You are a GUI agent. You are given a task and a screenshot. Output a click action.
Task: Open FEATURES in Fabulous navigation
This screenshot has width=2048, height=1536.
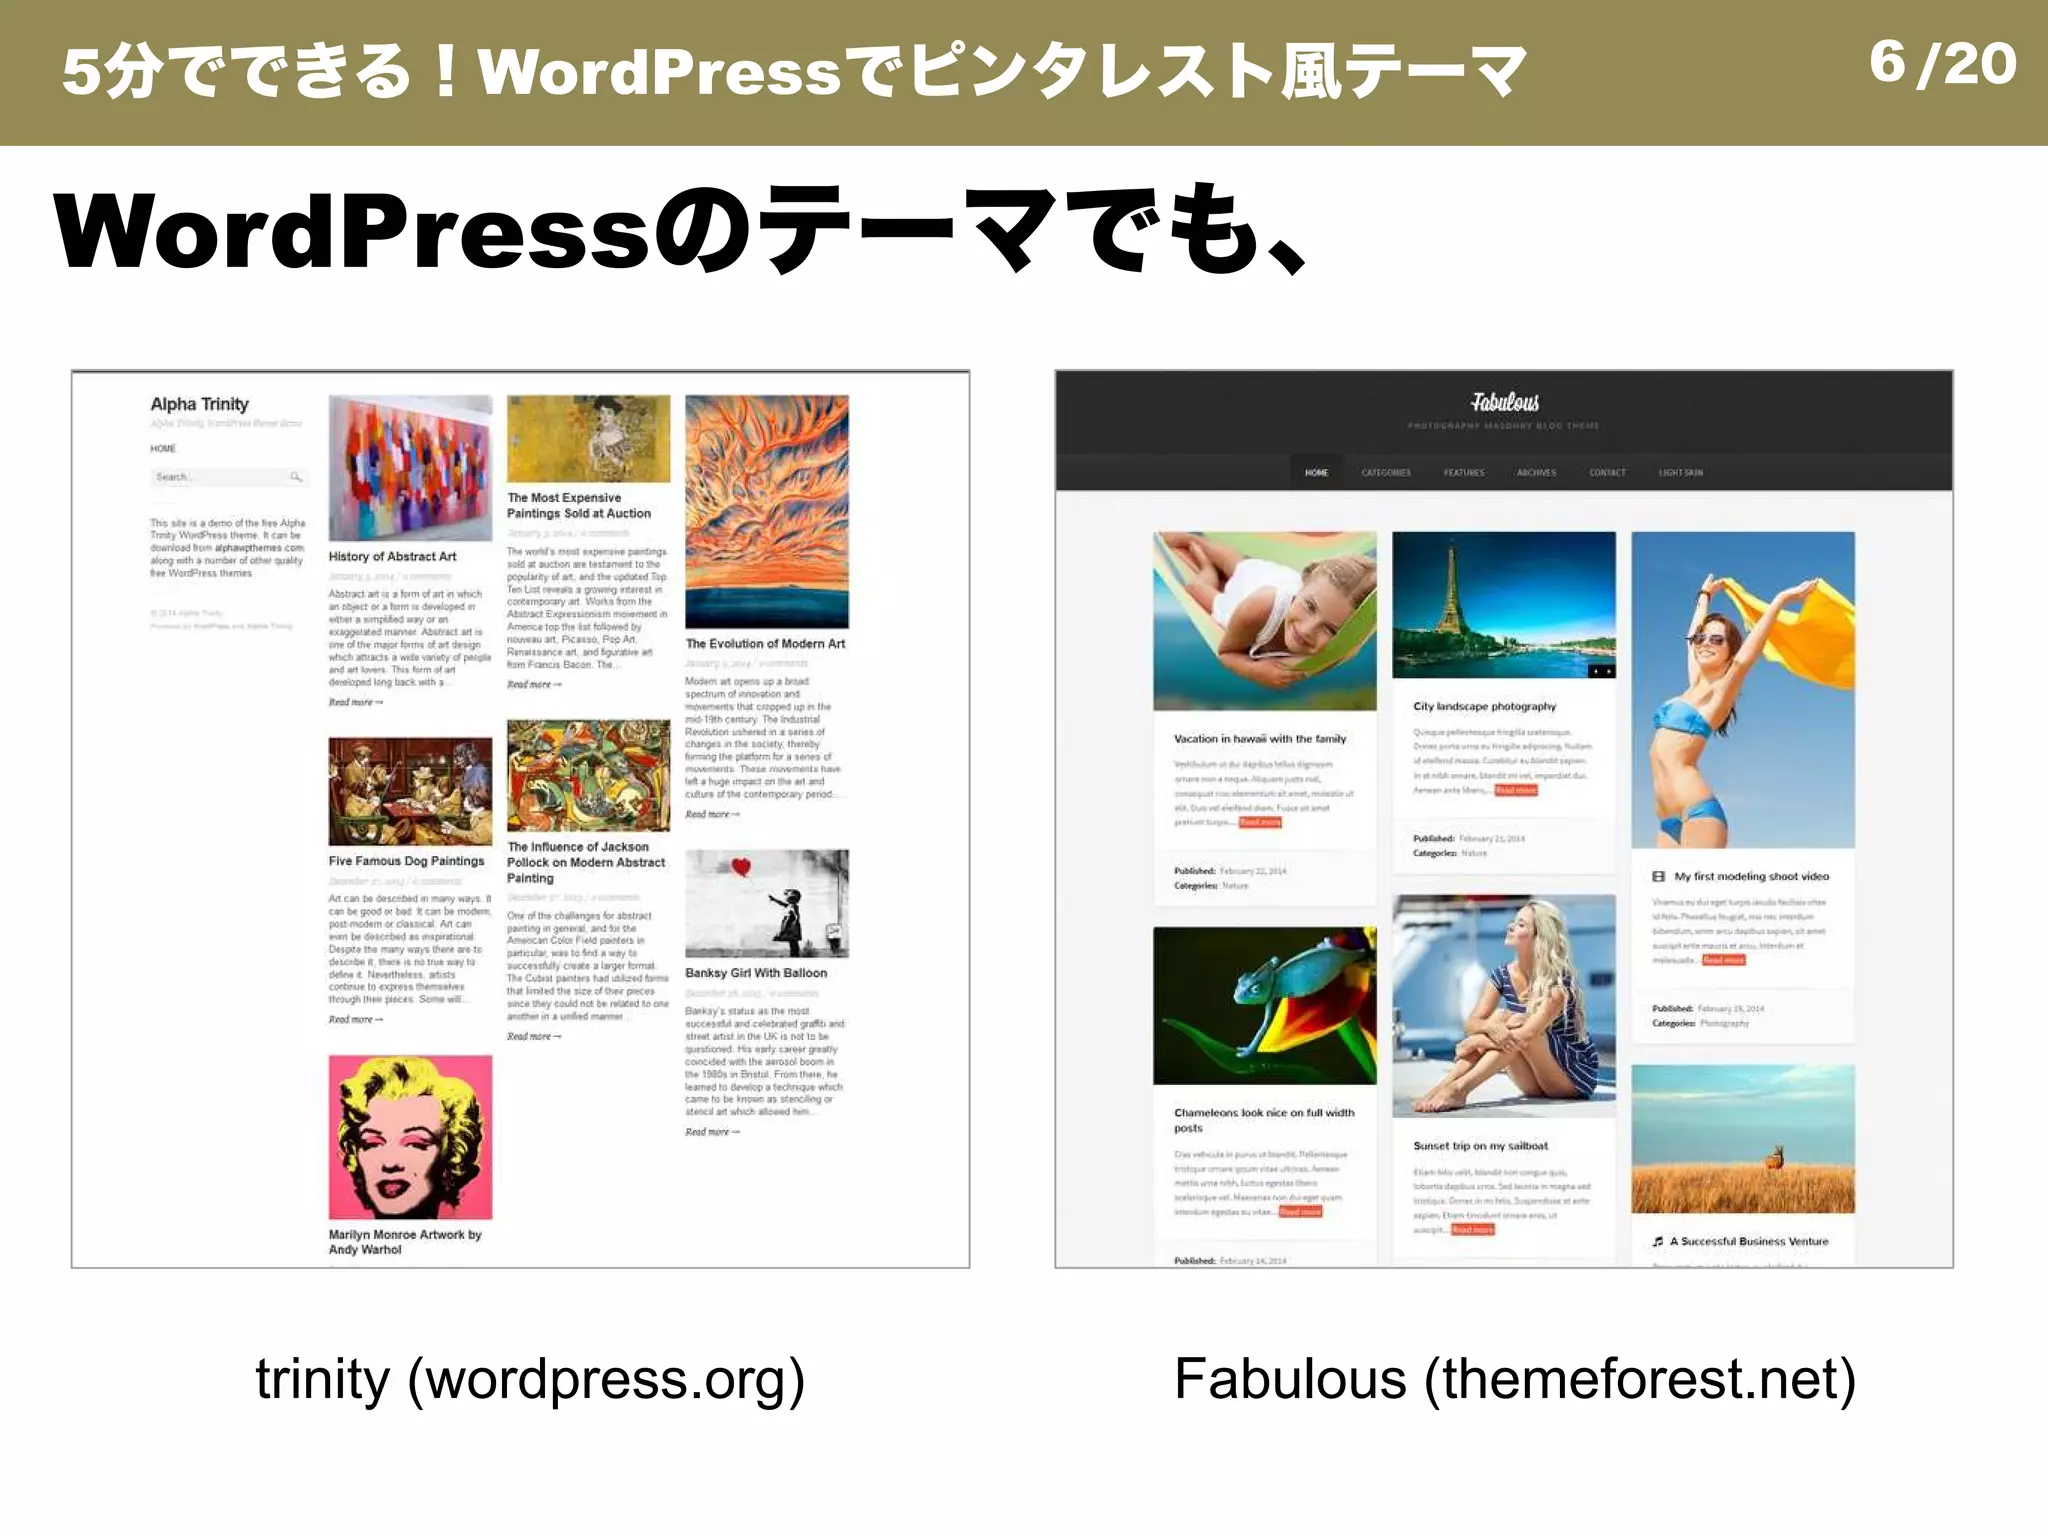[x=1464, y=473]
